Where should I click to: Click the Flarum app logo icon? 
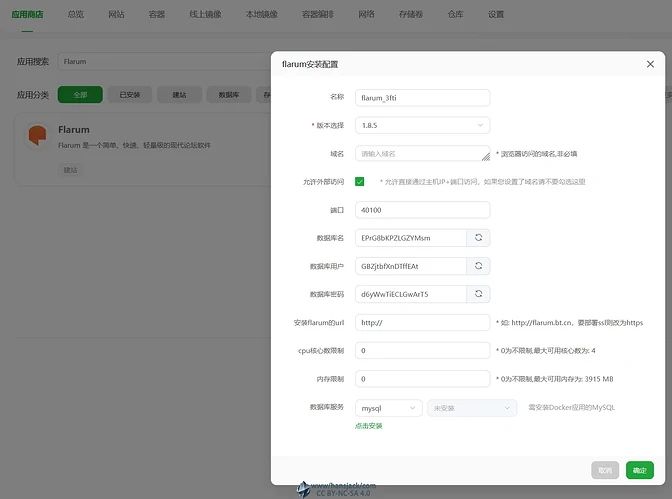point(38,135)
